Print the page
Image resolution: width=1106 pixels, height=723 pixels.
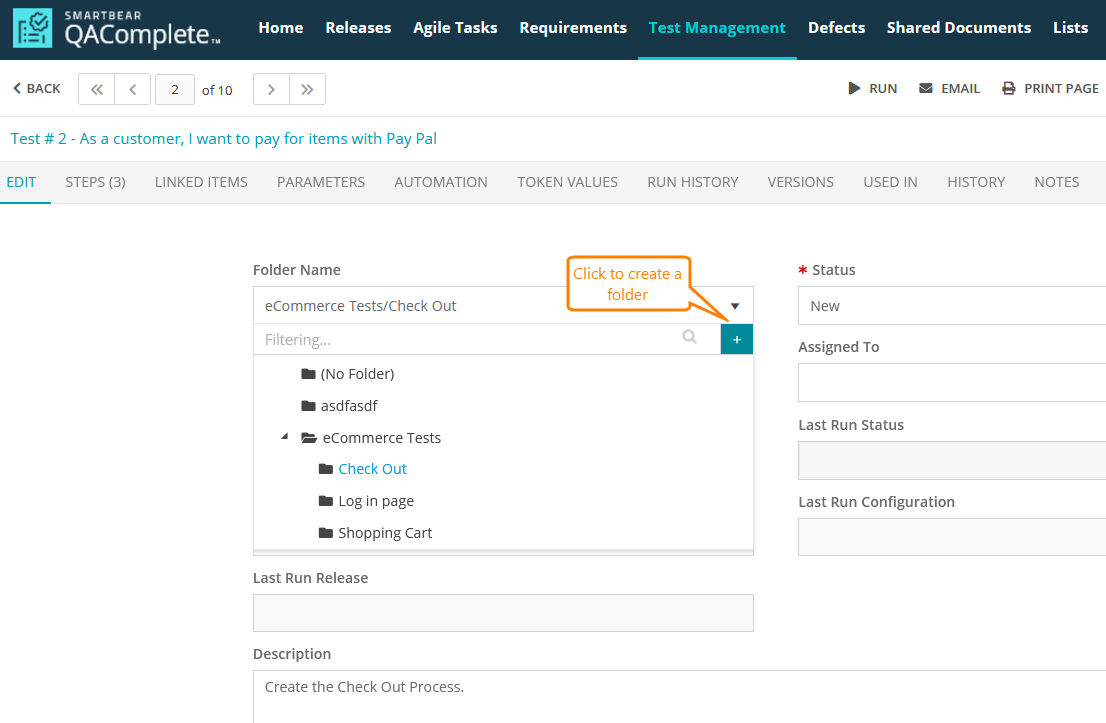pos(1050,89)
